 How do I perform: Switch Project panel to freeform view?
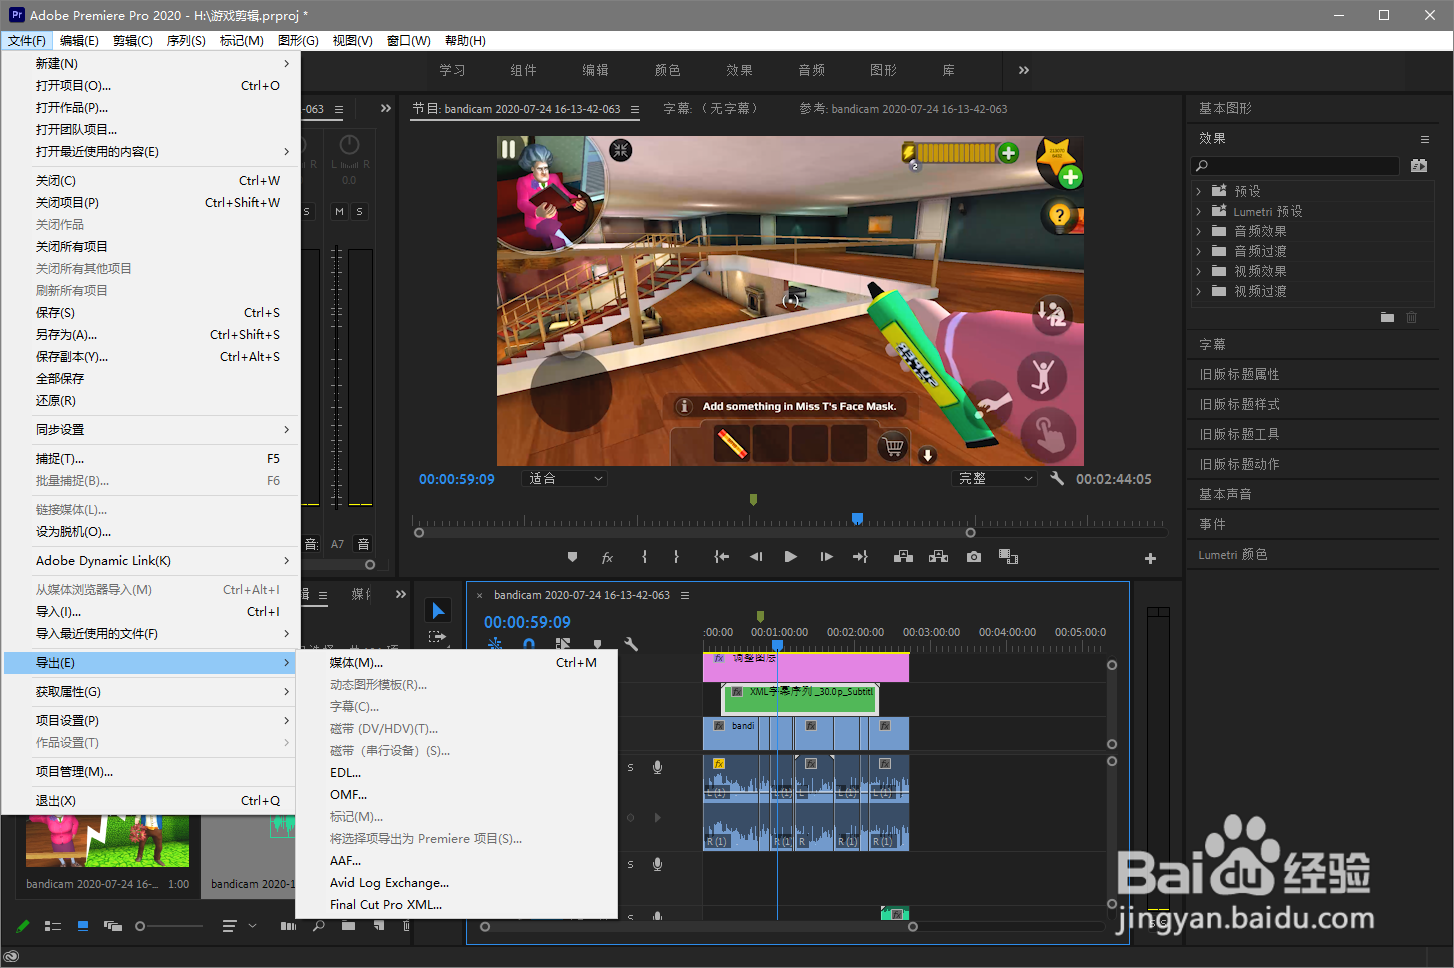pyautogui.click(x=113, y=926)
